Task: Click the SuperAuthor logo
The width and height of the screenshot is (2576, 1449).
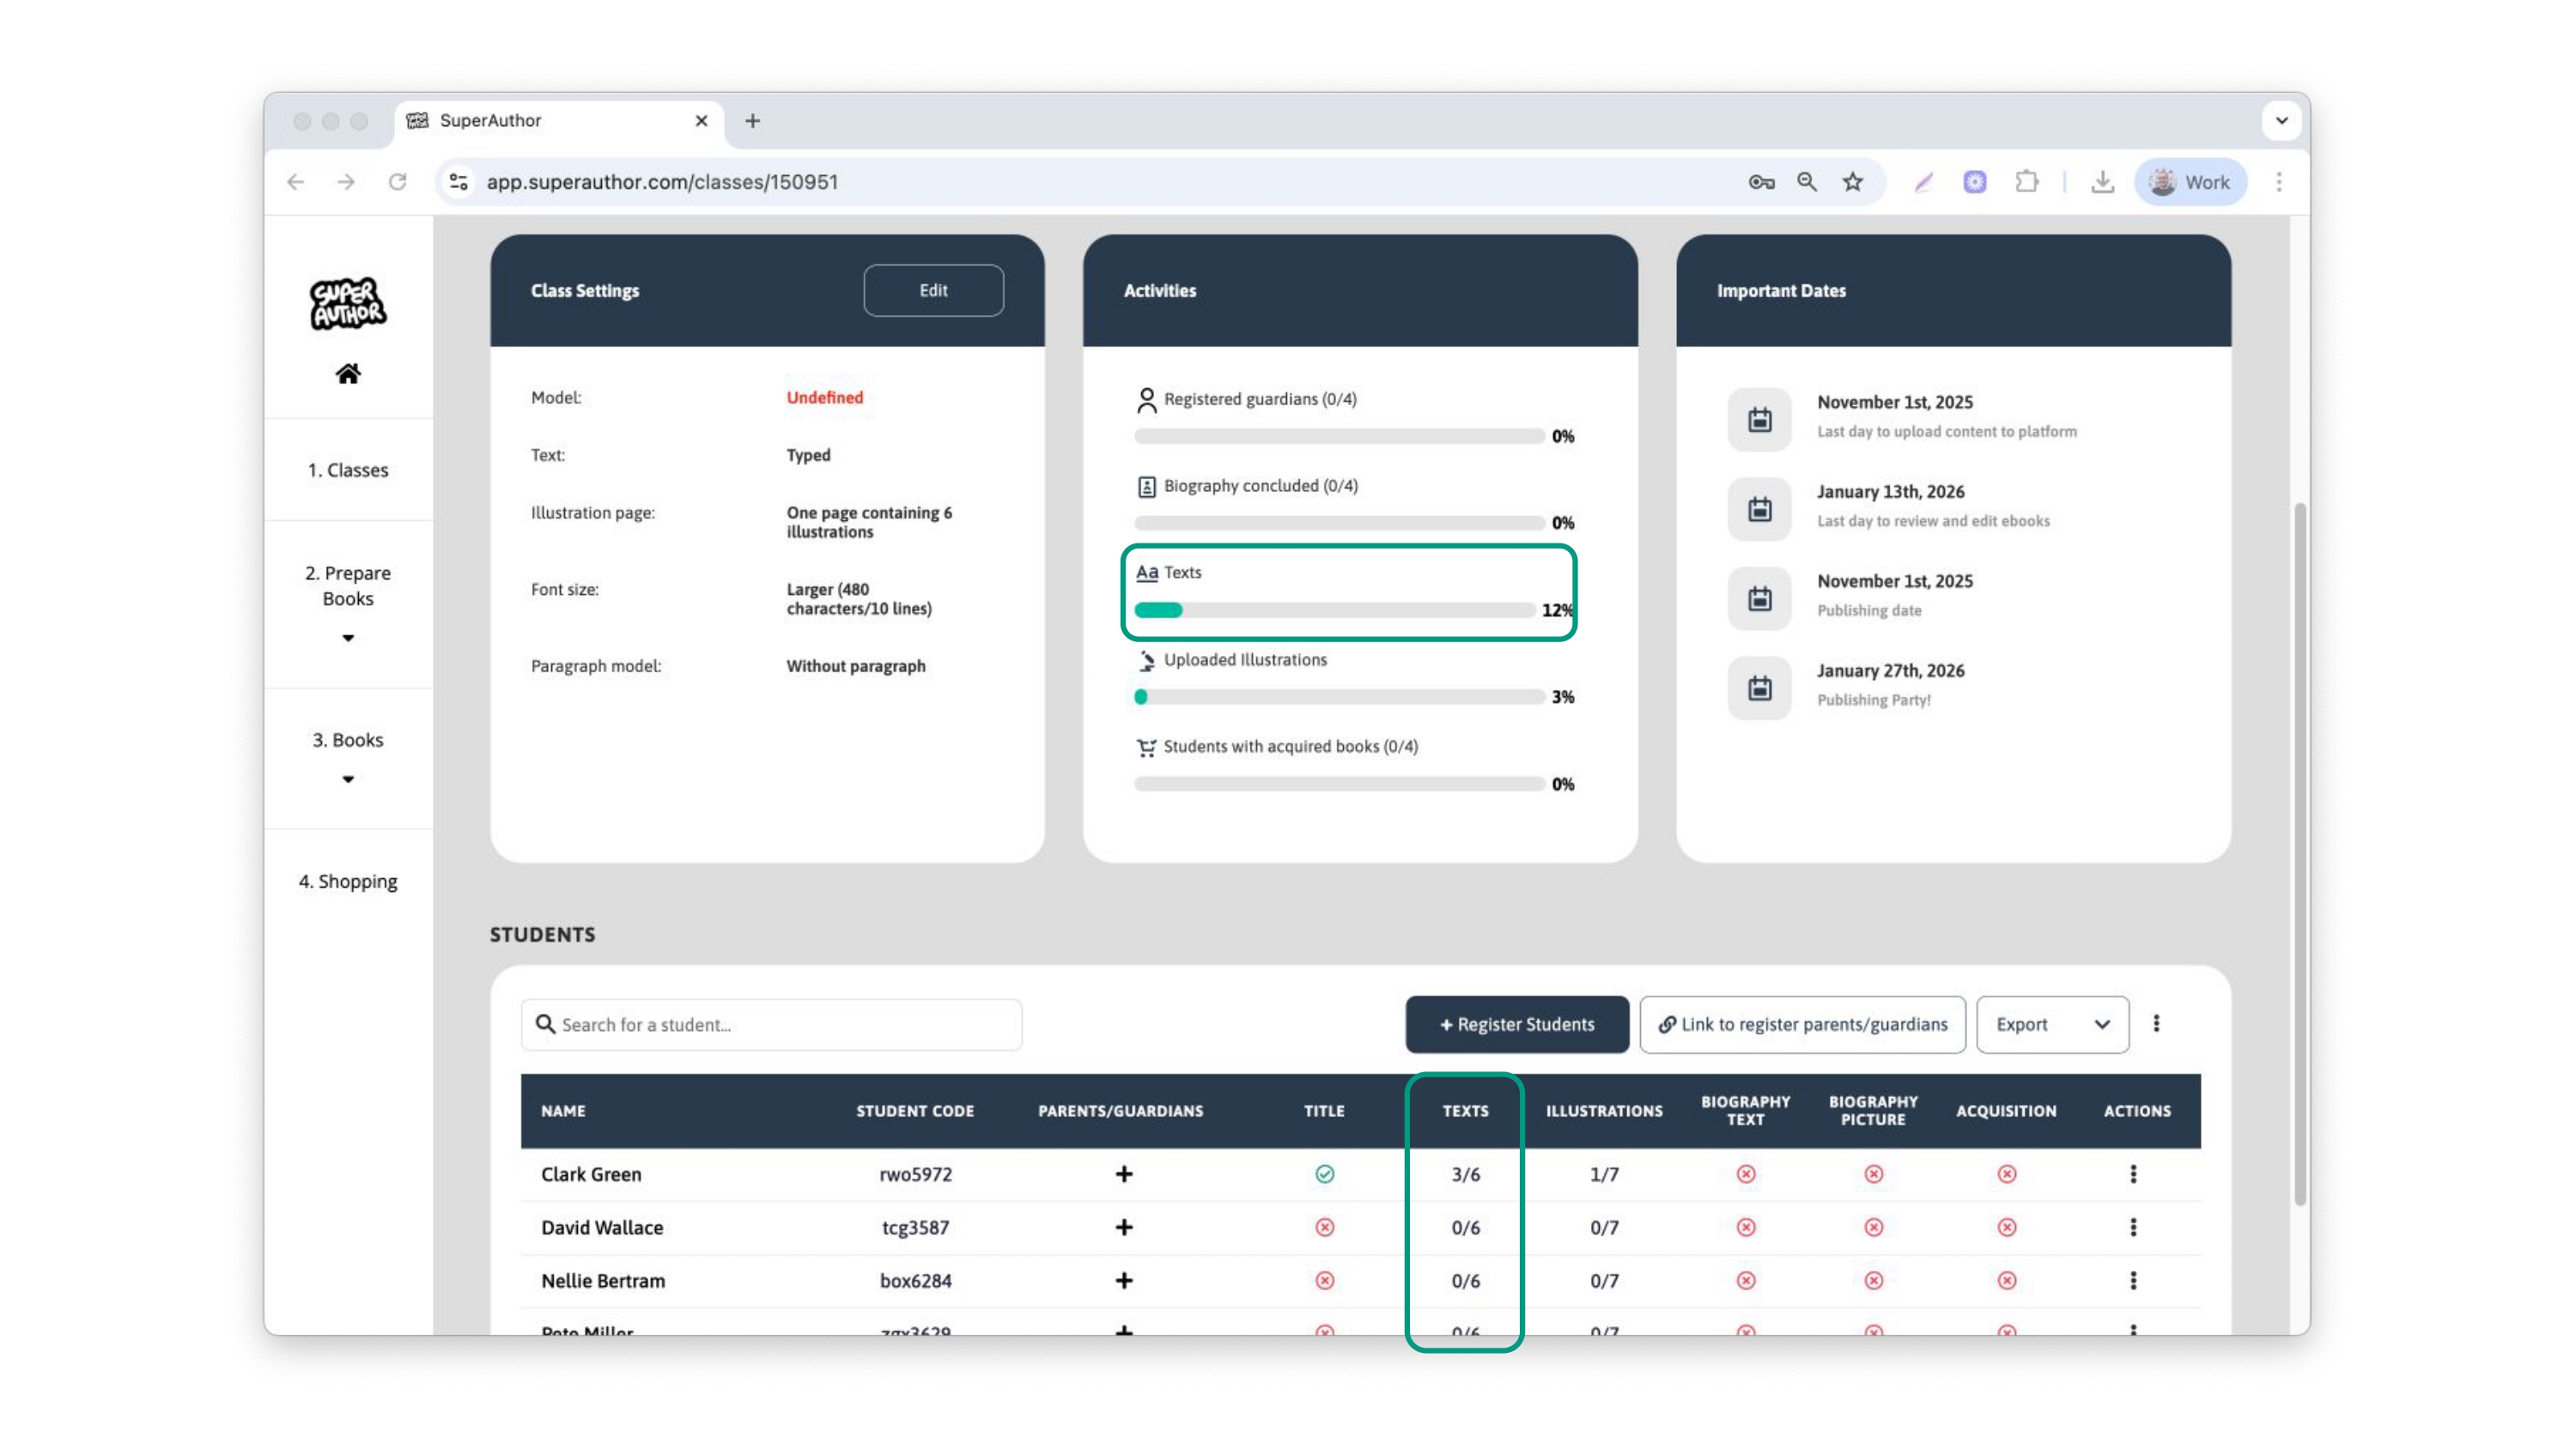Action: pos(348,303)
